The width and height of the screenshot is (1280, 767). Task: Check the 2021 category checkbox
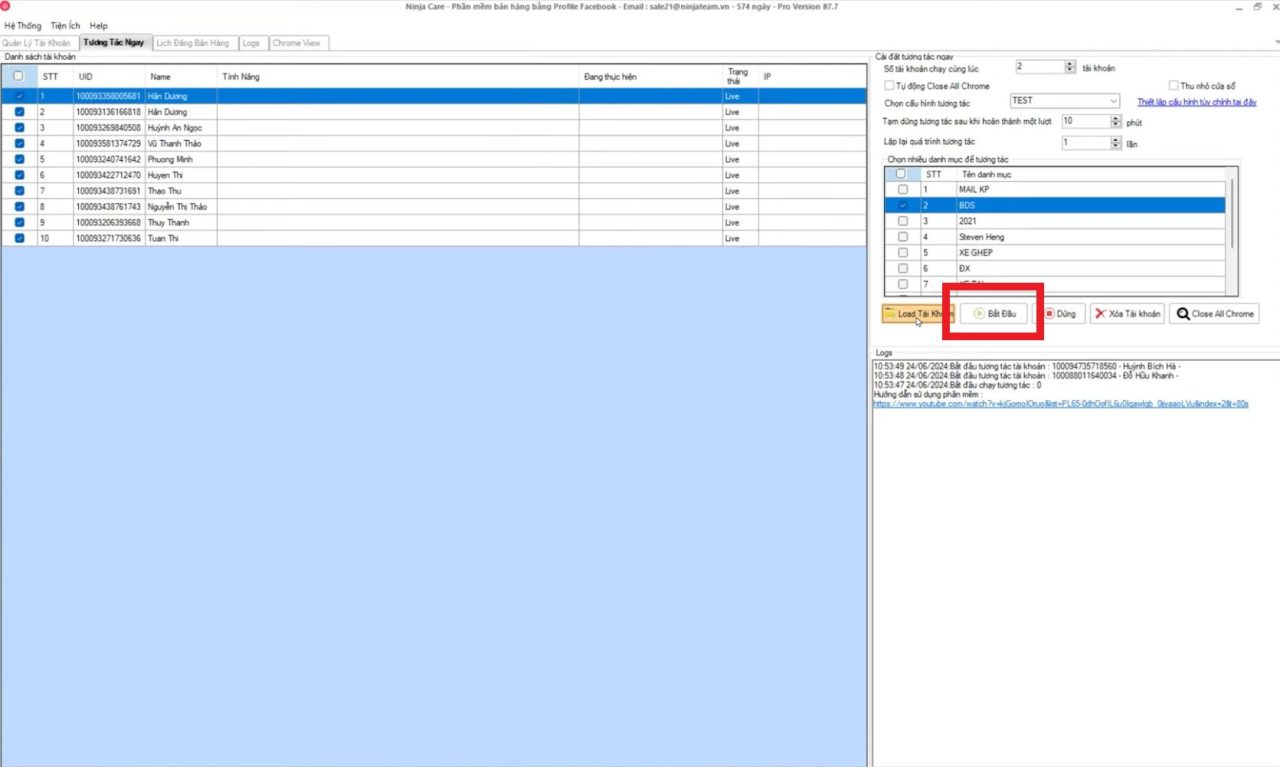[x=903, y=221]
